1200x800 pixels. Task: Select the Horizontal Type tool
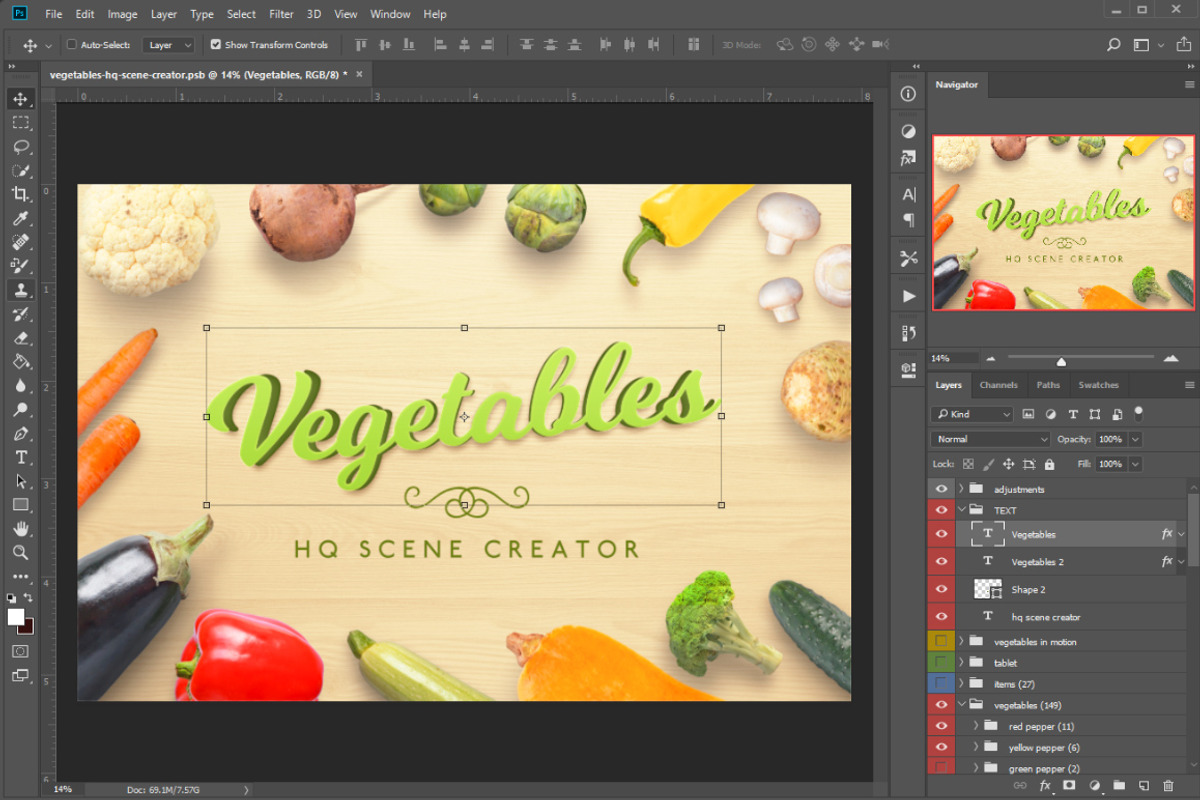[x=20, y=457]
